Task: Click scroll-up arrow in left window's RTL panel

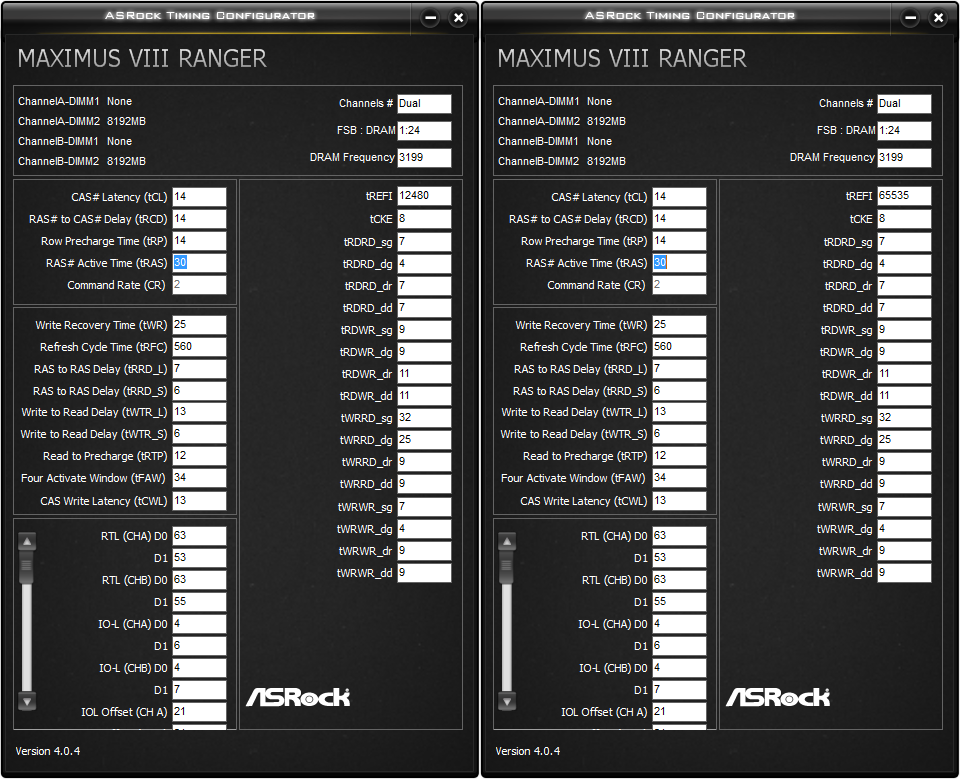Action: coord(27,541)
